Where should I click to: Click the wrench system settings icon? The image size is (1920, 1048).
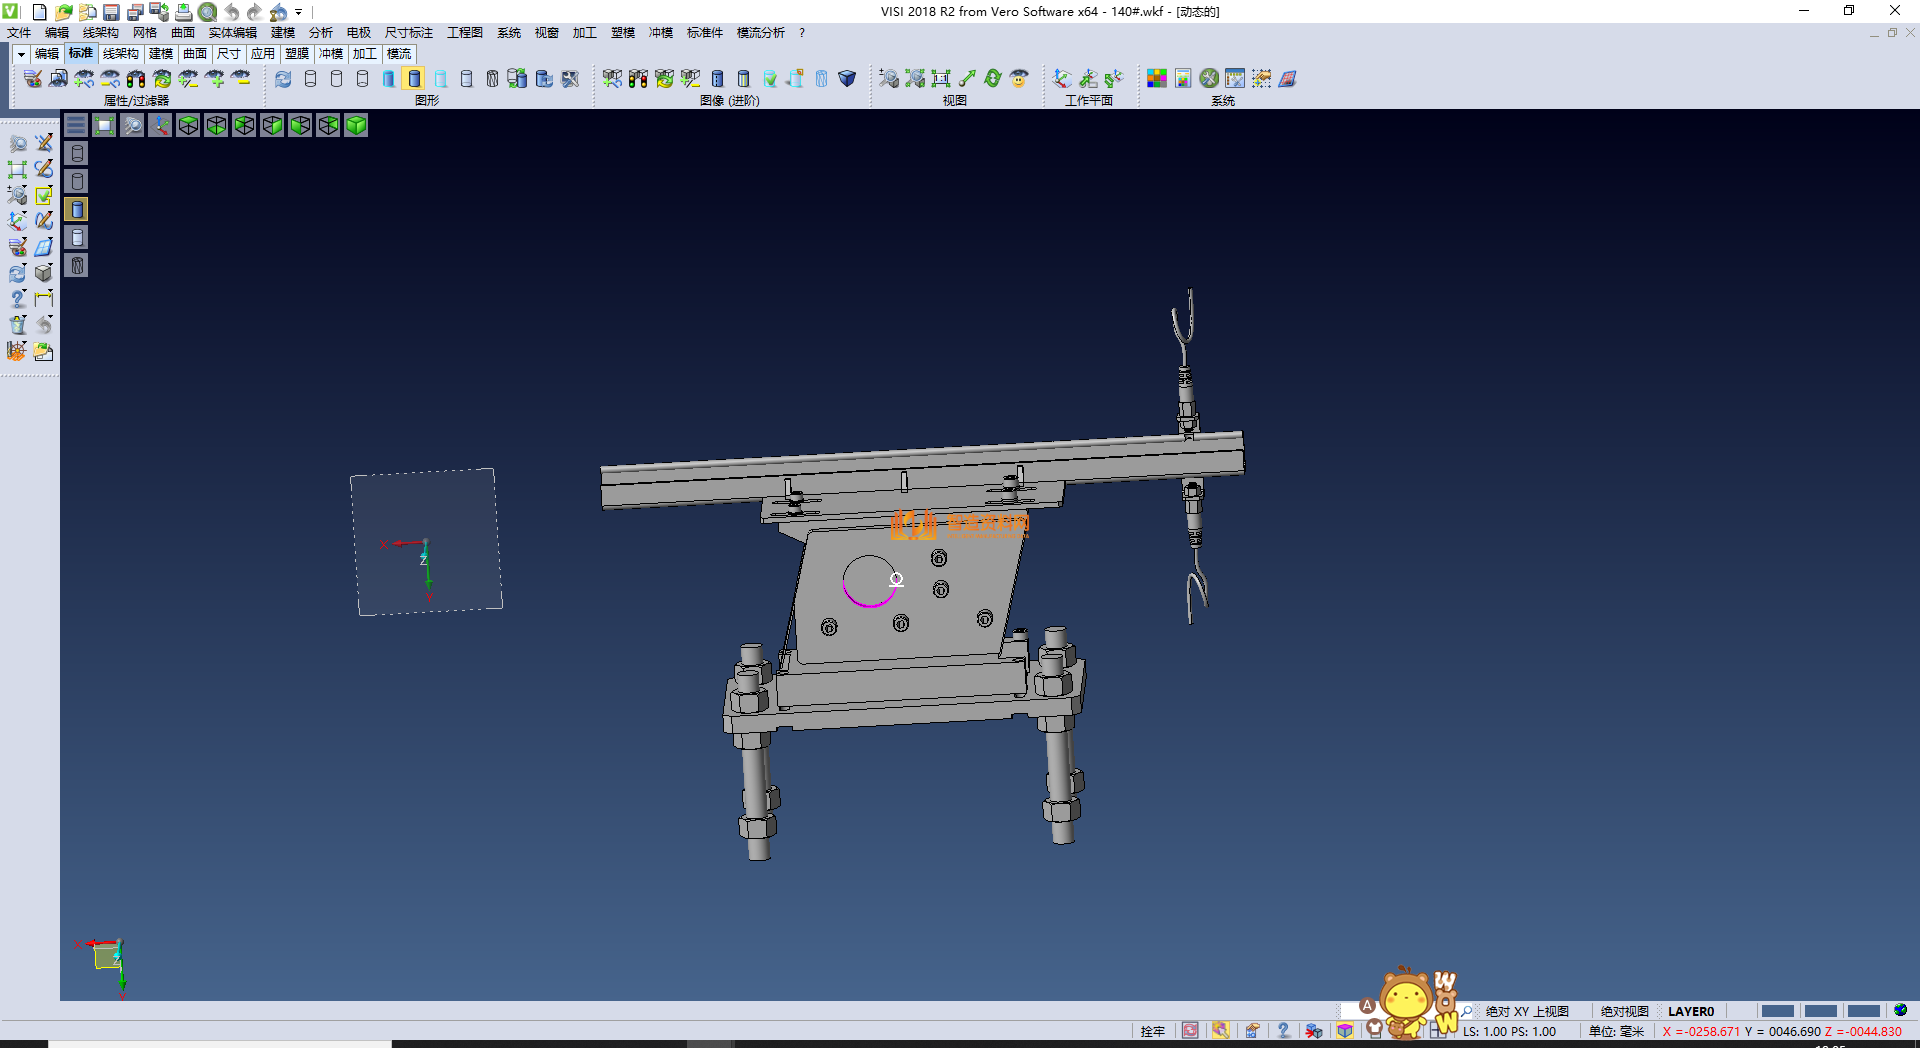[x=1209, y=79]
